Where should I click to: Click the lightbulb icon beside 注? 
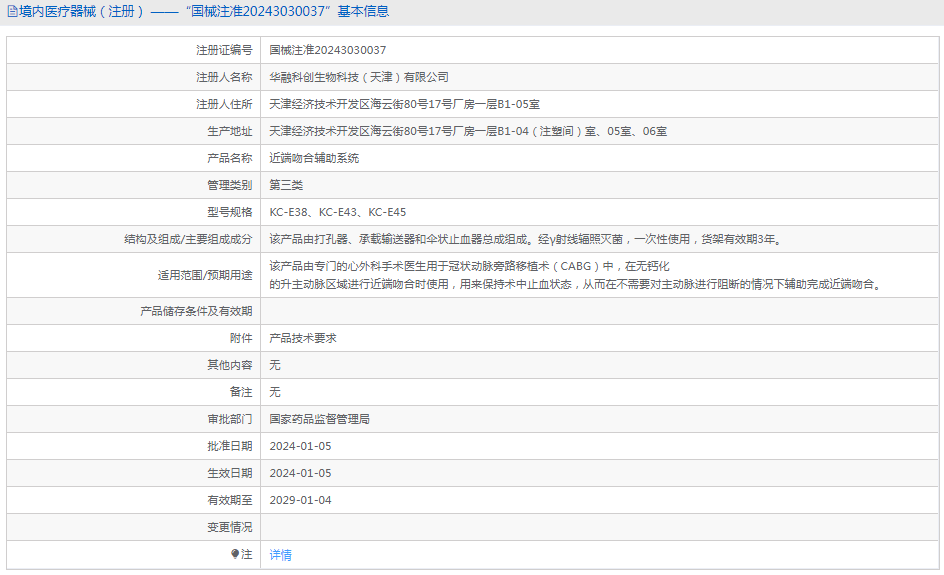click(235, 554)
